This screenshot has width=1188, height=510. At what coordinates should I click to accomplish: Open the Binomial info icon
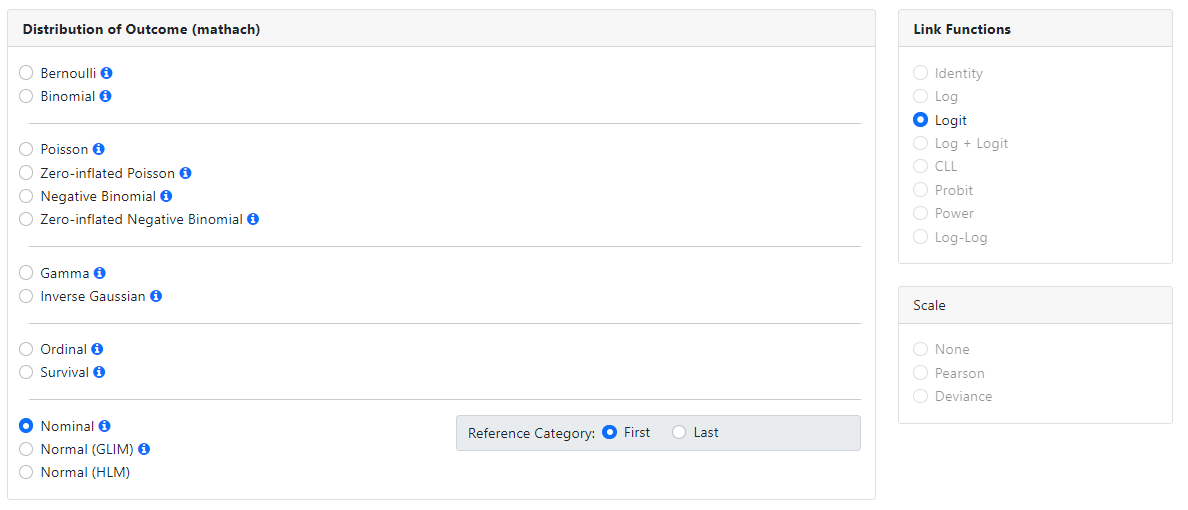click(x=105, y=96)
